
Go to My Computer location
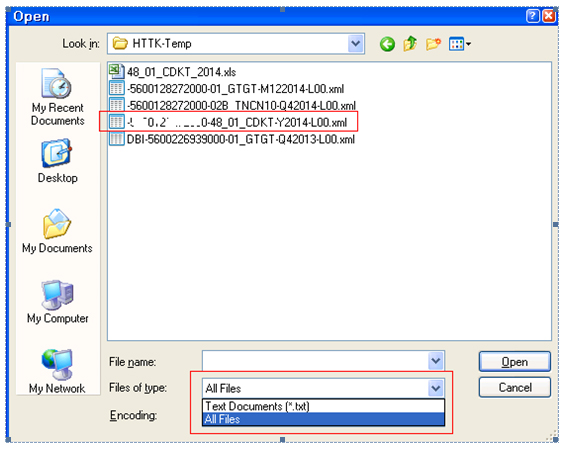57,302
